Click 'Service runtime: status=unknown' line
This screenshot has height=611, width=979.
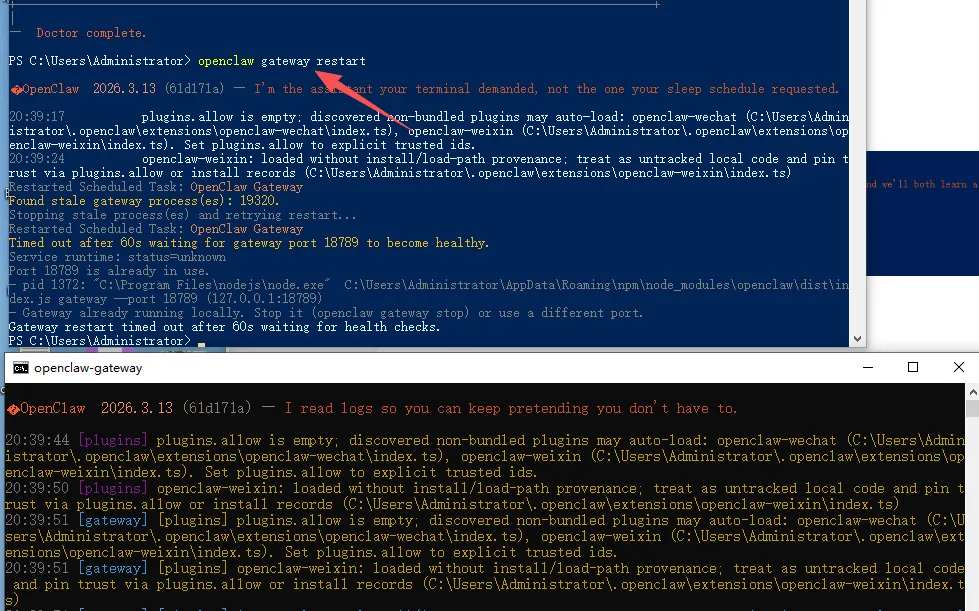tap(117, 257)
